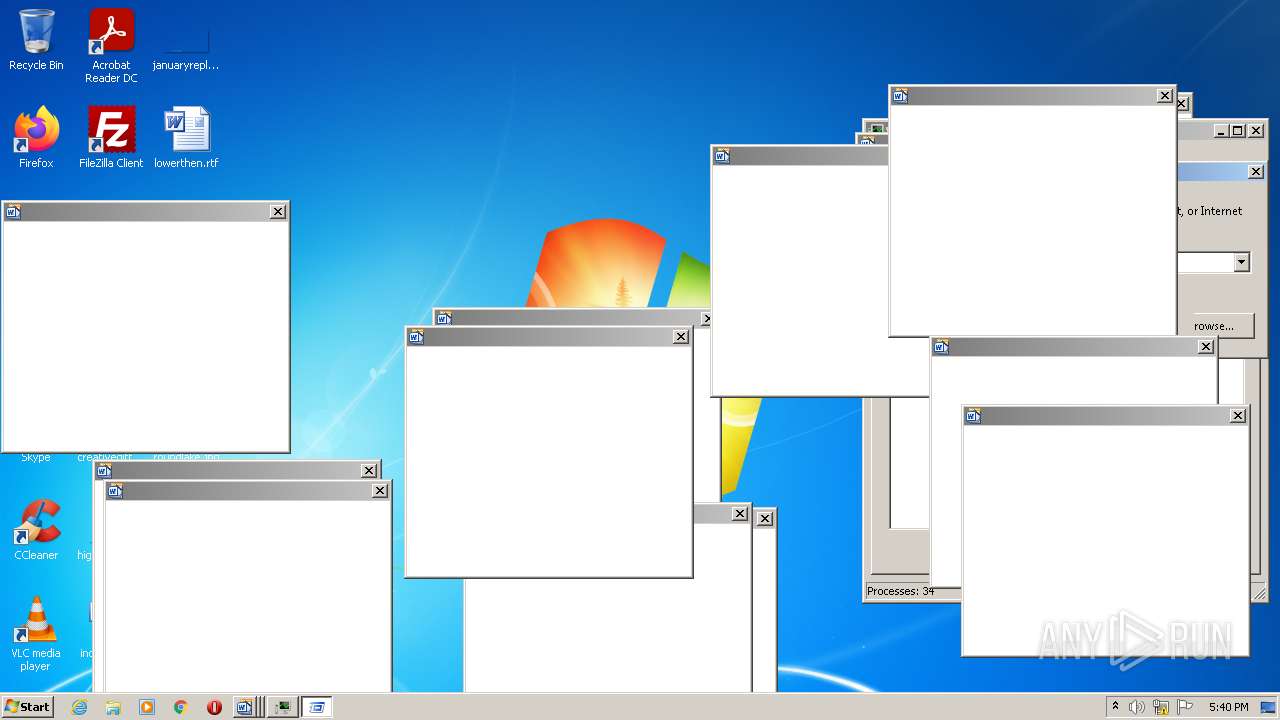Open the network status tray icon

1161,707
